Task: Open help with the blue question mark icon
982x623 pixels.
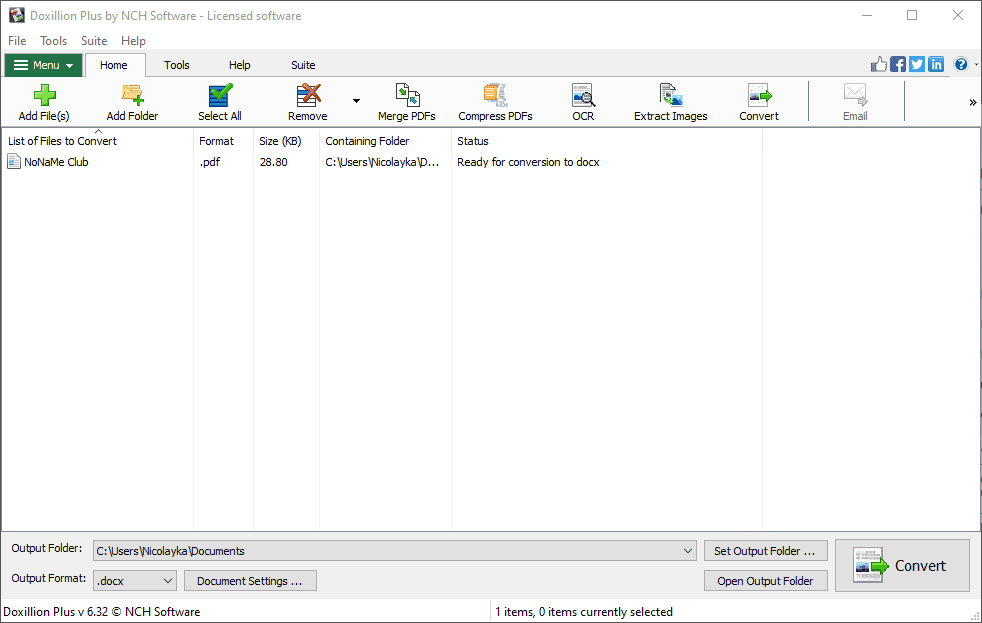Action: click(961, 64)
